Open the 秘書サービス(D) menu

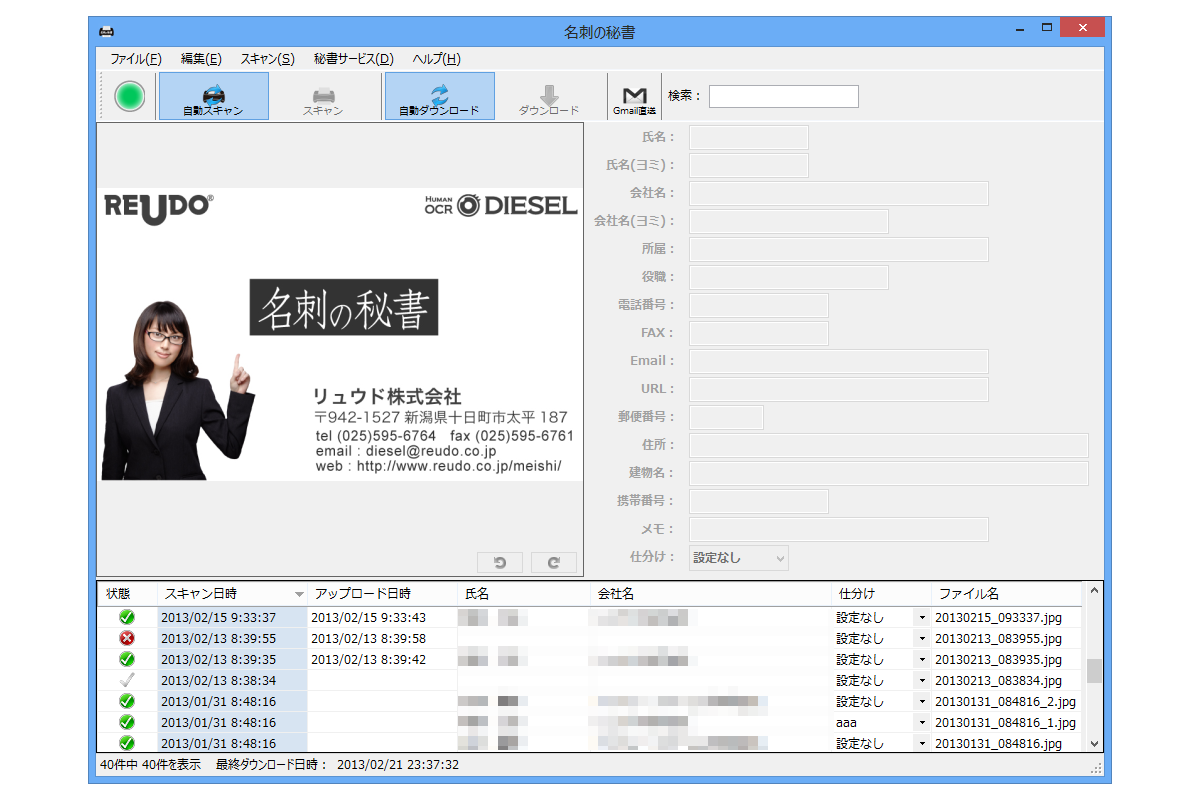click(354, 59)
